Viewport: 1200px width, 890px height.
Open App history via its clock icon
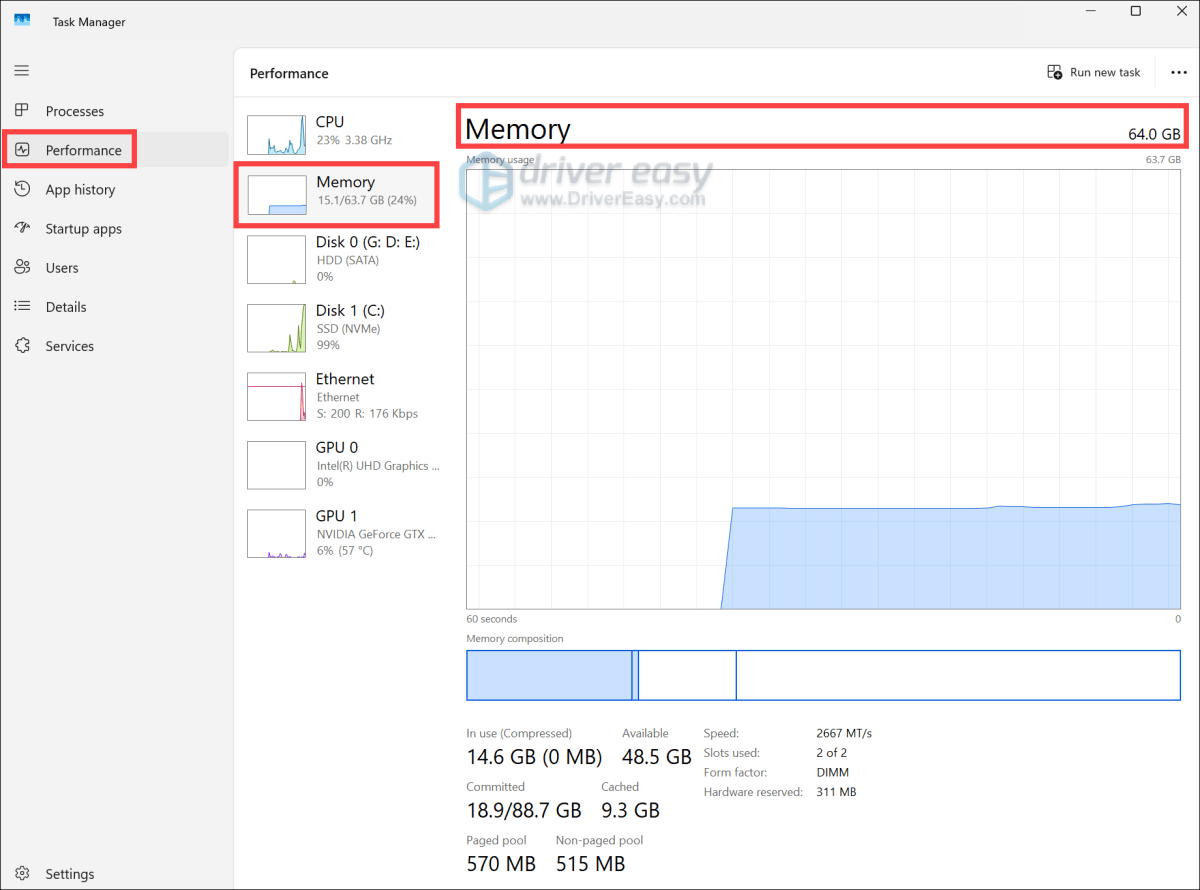point(22,189)
